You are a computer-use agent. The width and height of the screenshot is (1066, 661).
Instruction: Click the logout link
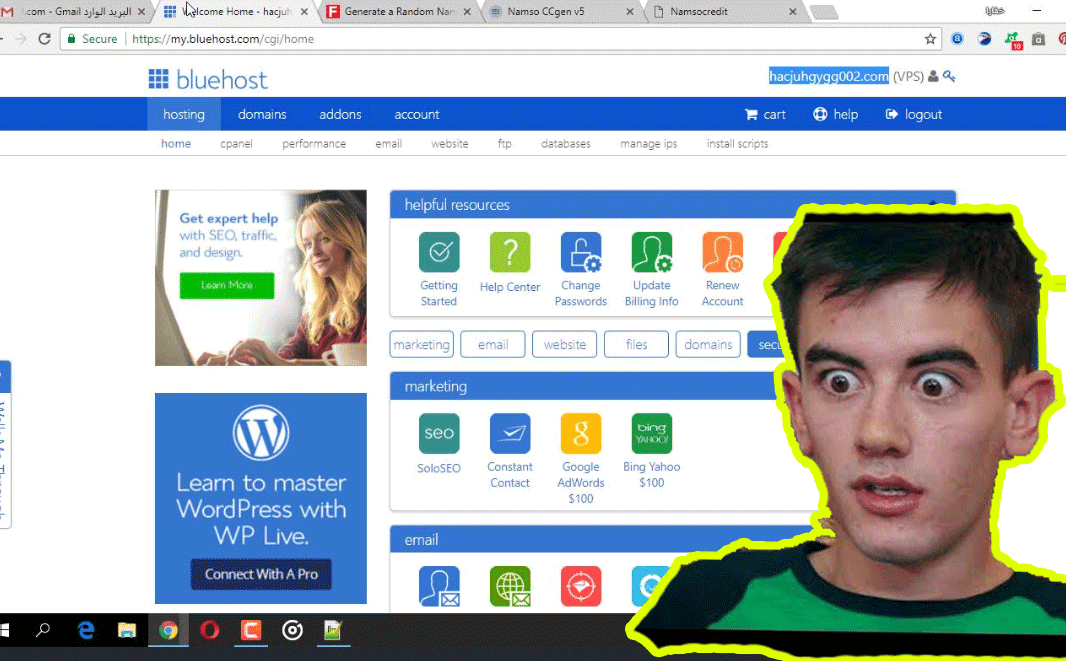pos(914,114)
